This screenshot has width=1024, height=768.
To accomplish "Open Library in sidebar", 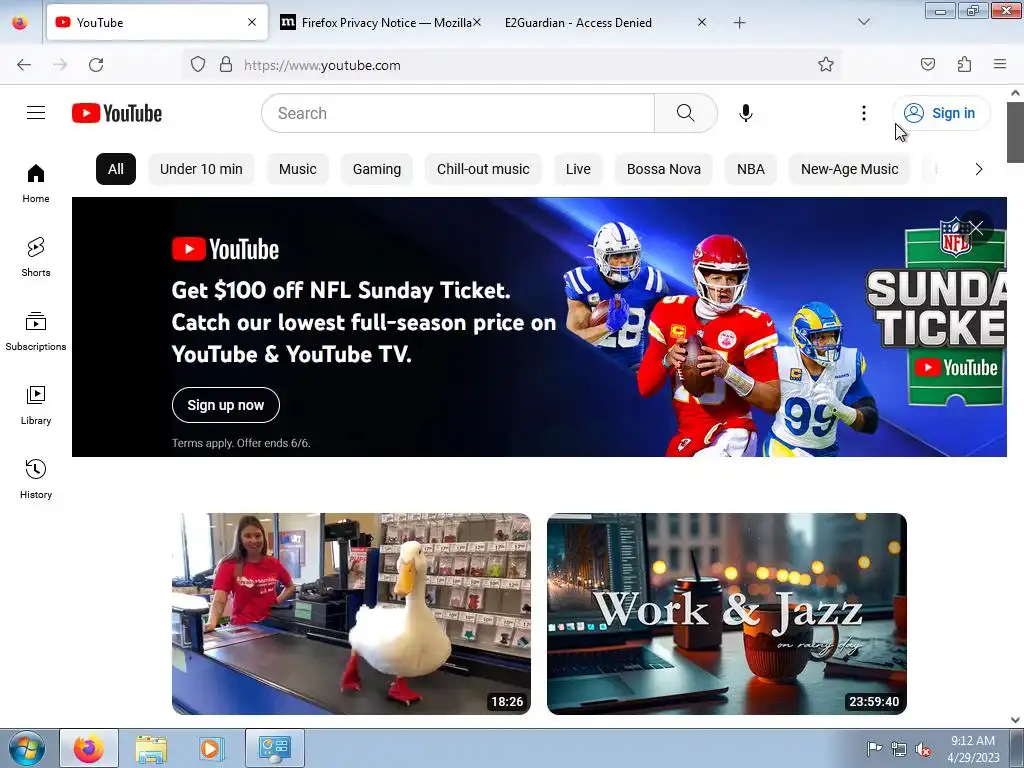I will click(36, 405).
